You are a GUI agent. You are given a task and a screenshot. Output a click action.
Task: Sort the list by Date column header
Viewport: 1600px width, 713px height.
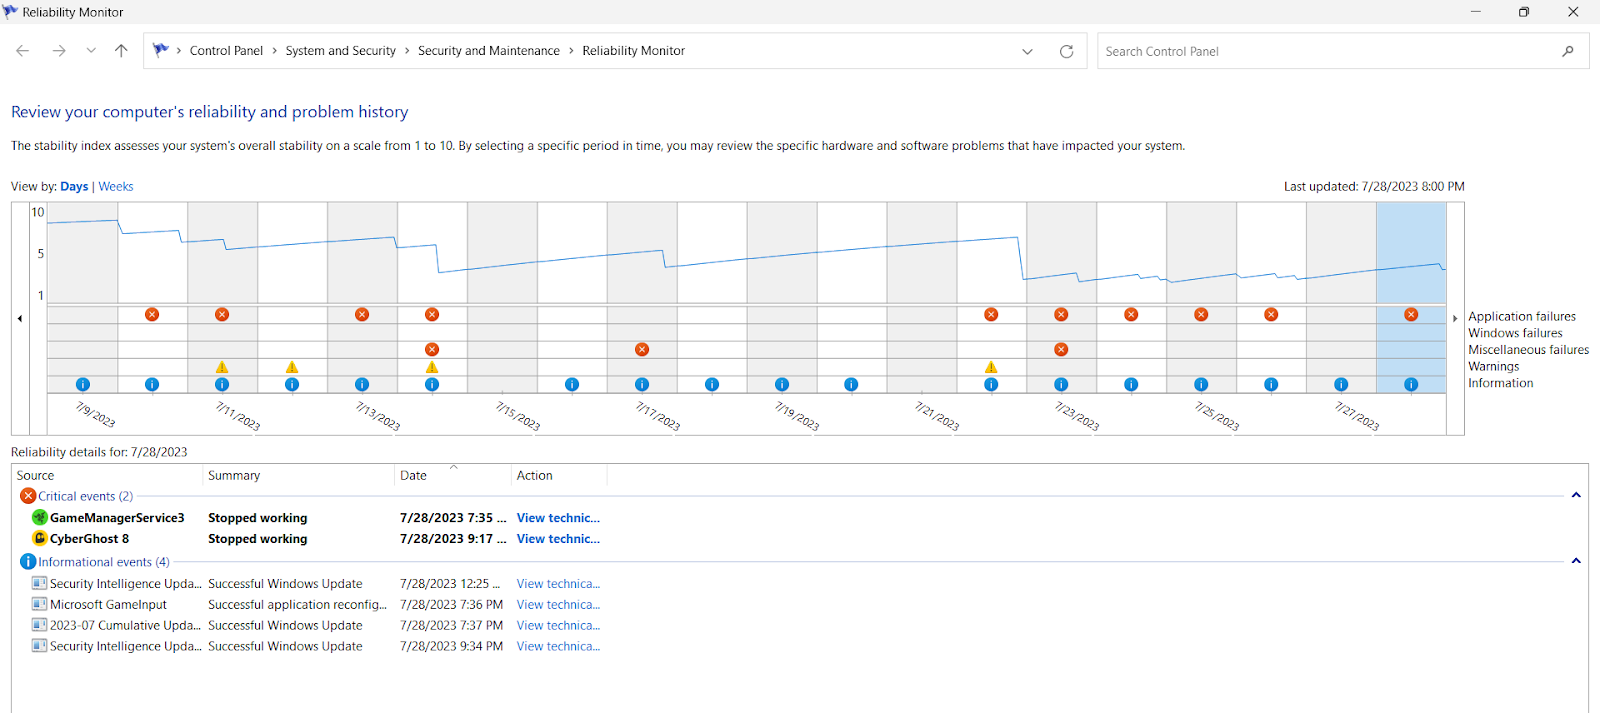pos(414,476)
